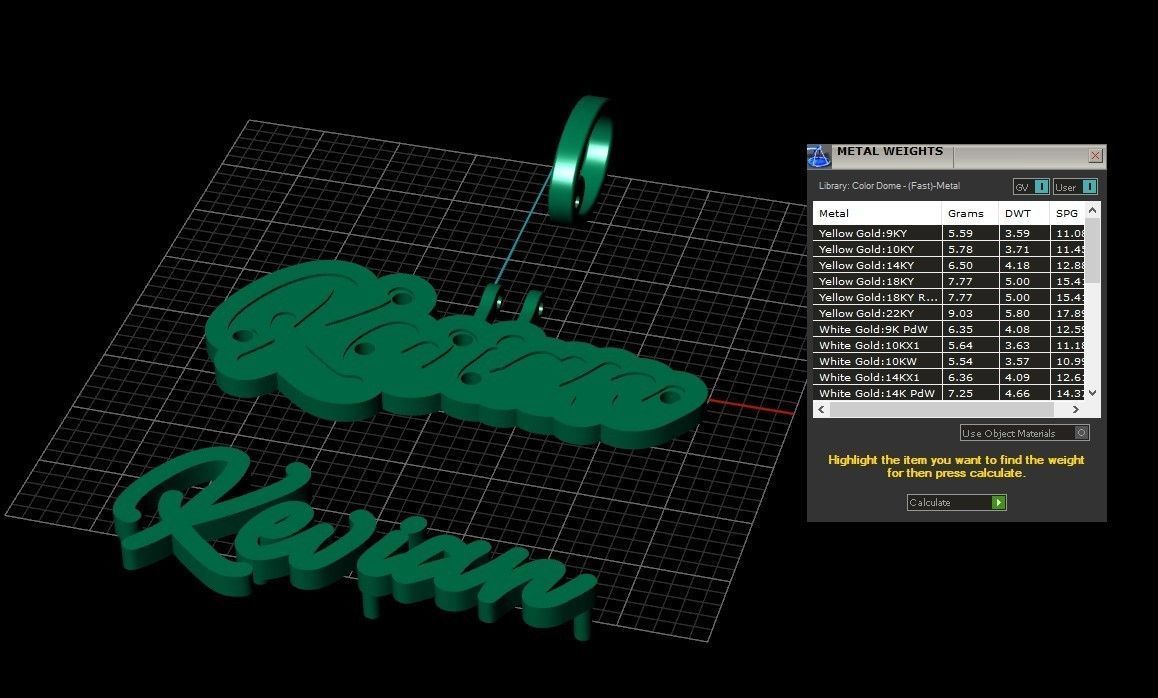Select the Yellow Gold:18KY R... row

(949, 297)
